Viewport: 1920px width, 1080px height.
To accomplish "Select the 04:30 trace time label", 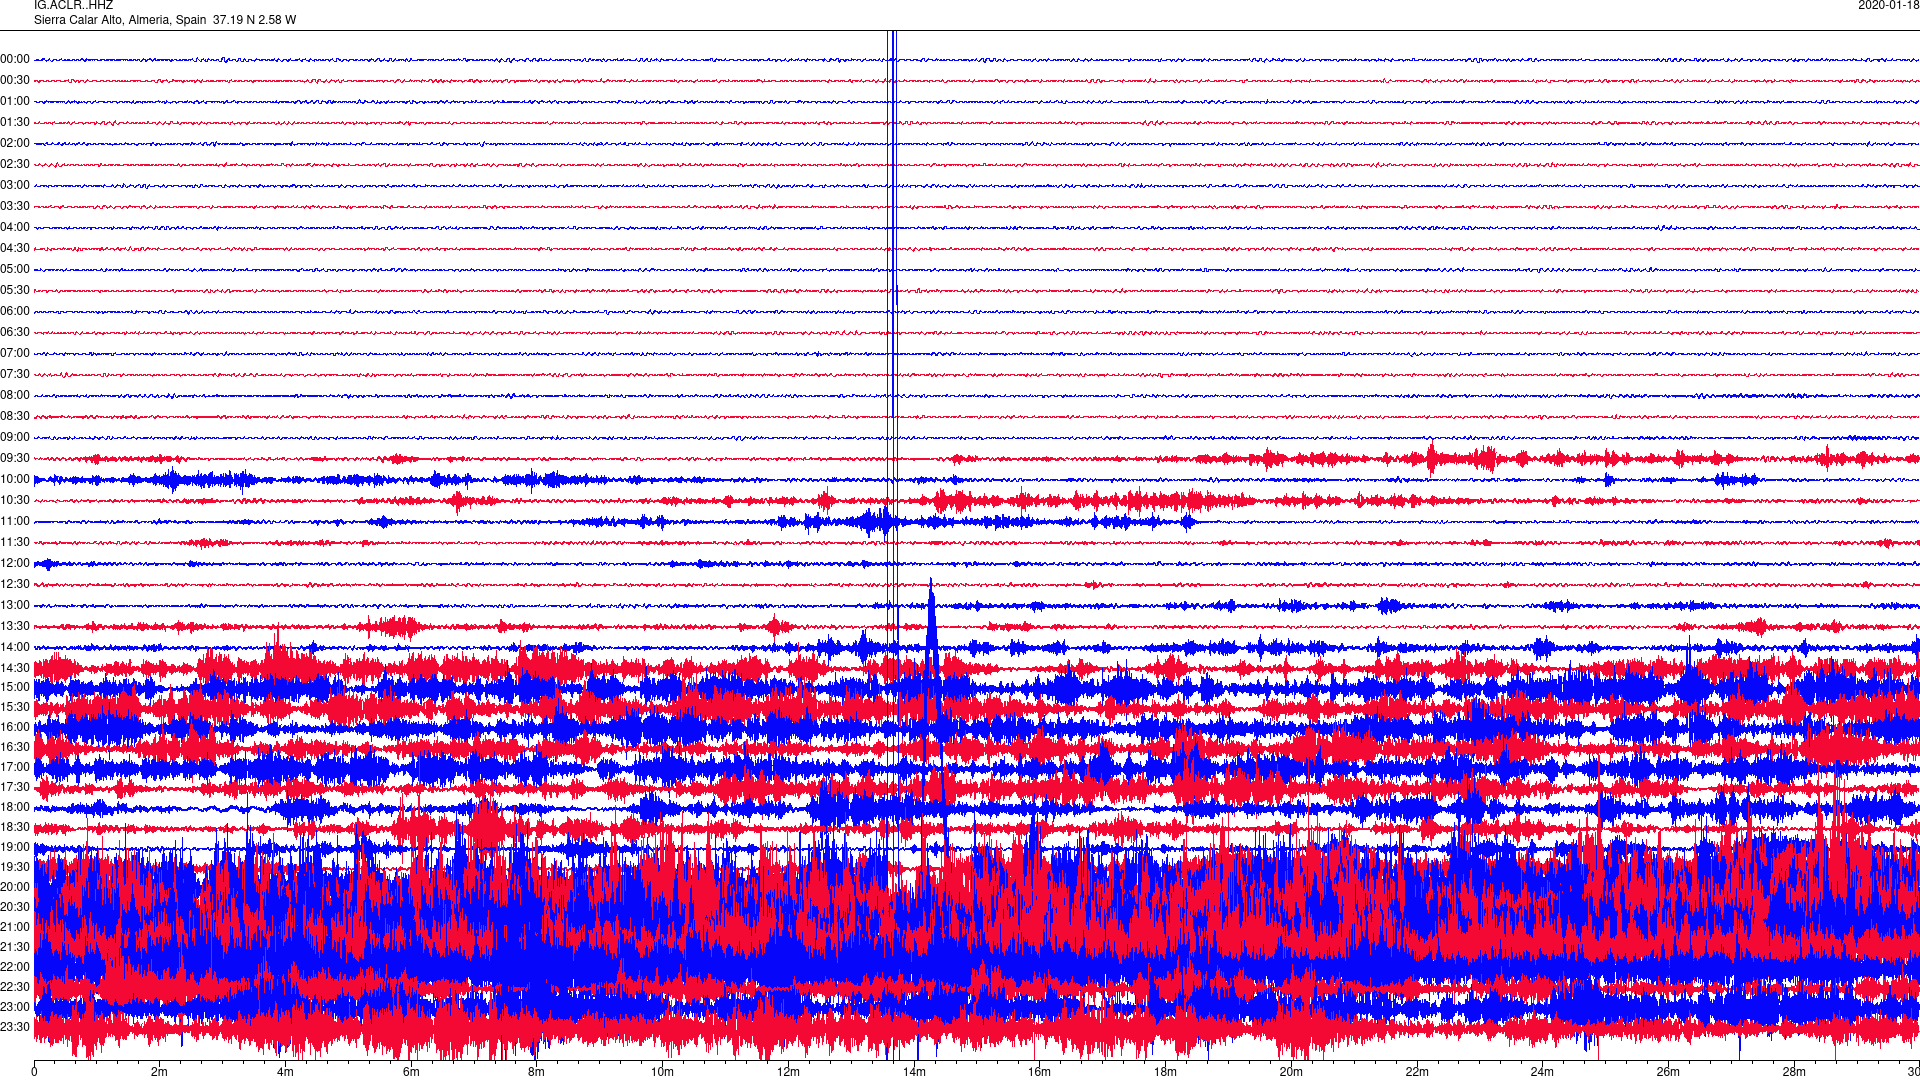I will tap(15, 249).
